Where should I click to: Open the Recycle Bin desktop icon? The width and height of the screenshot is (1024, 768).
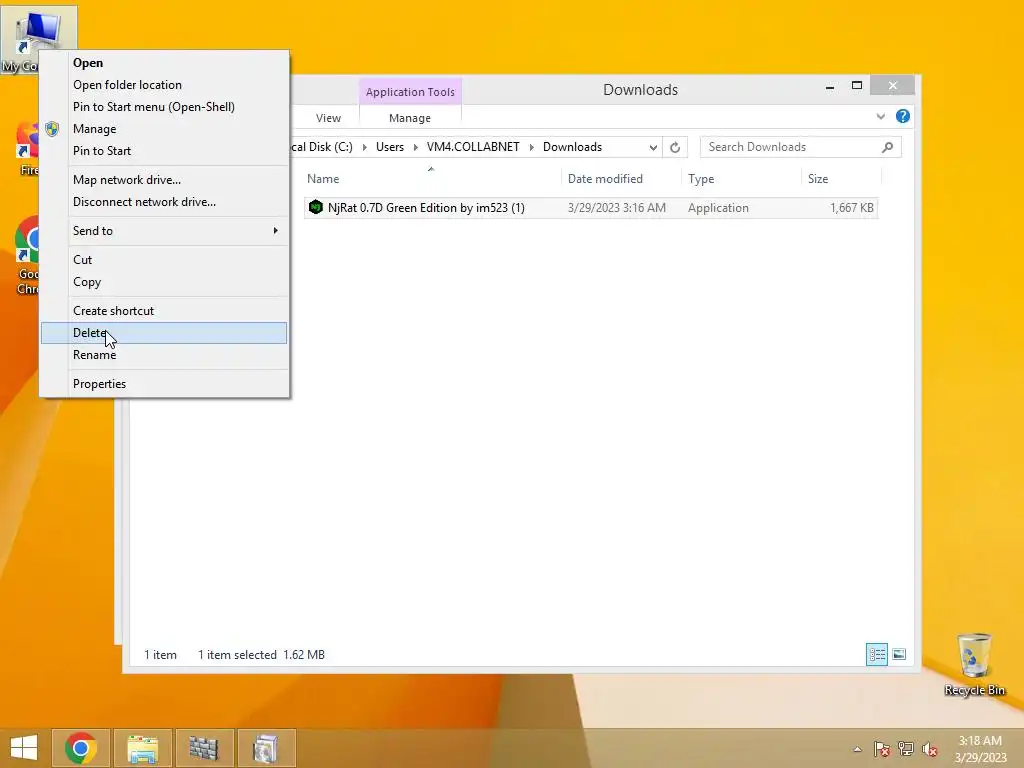(x=974, y=664)
